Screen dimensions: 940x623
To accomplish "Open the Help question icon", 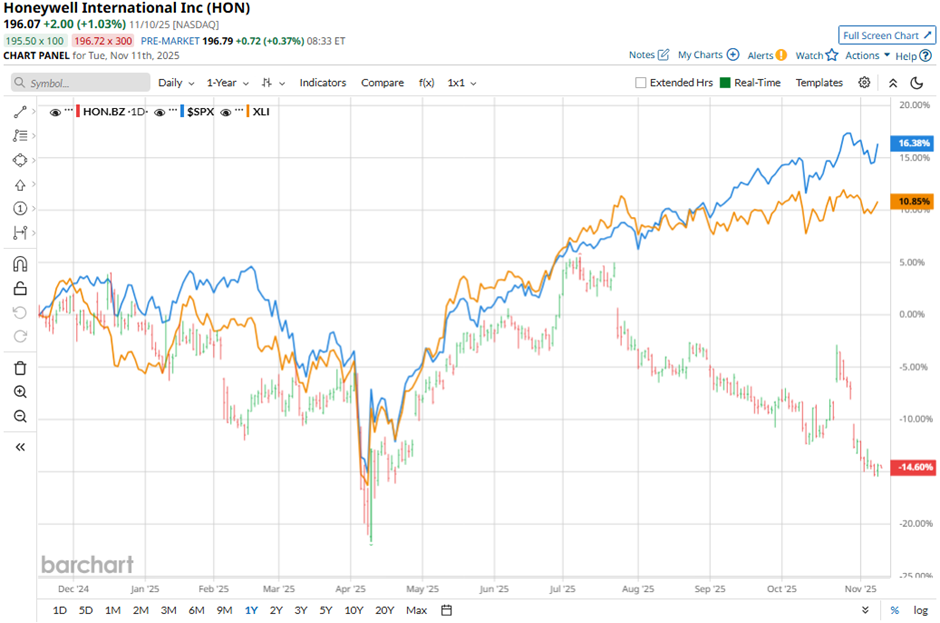I will 926,56.
